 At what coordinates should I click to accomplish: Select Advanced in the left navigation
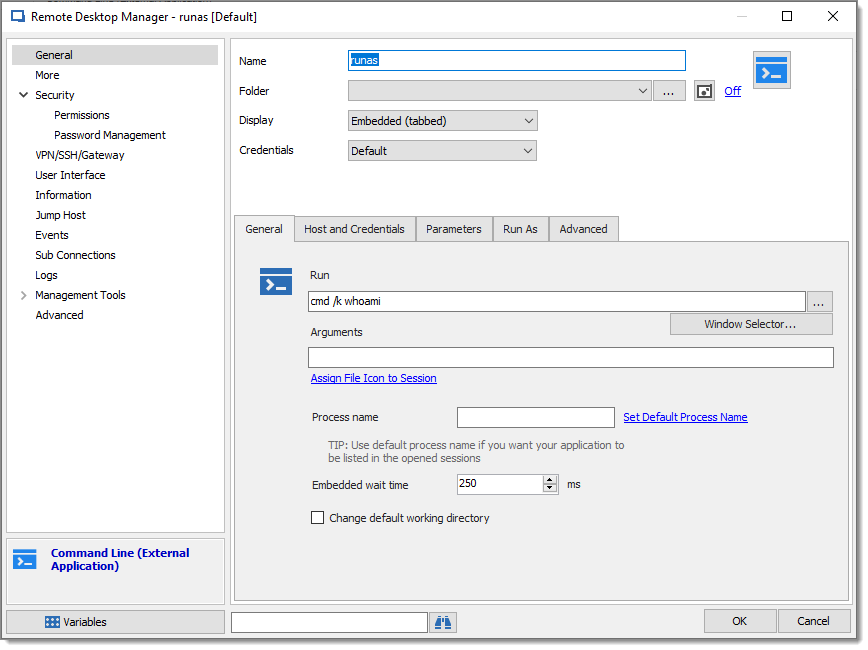(x=59, y=315)
